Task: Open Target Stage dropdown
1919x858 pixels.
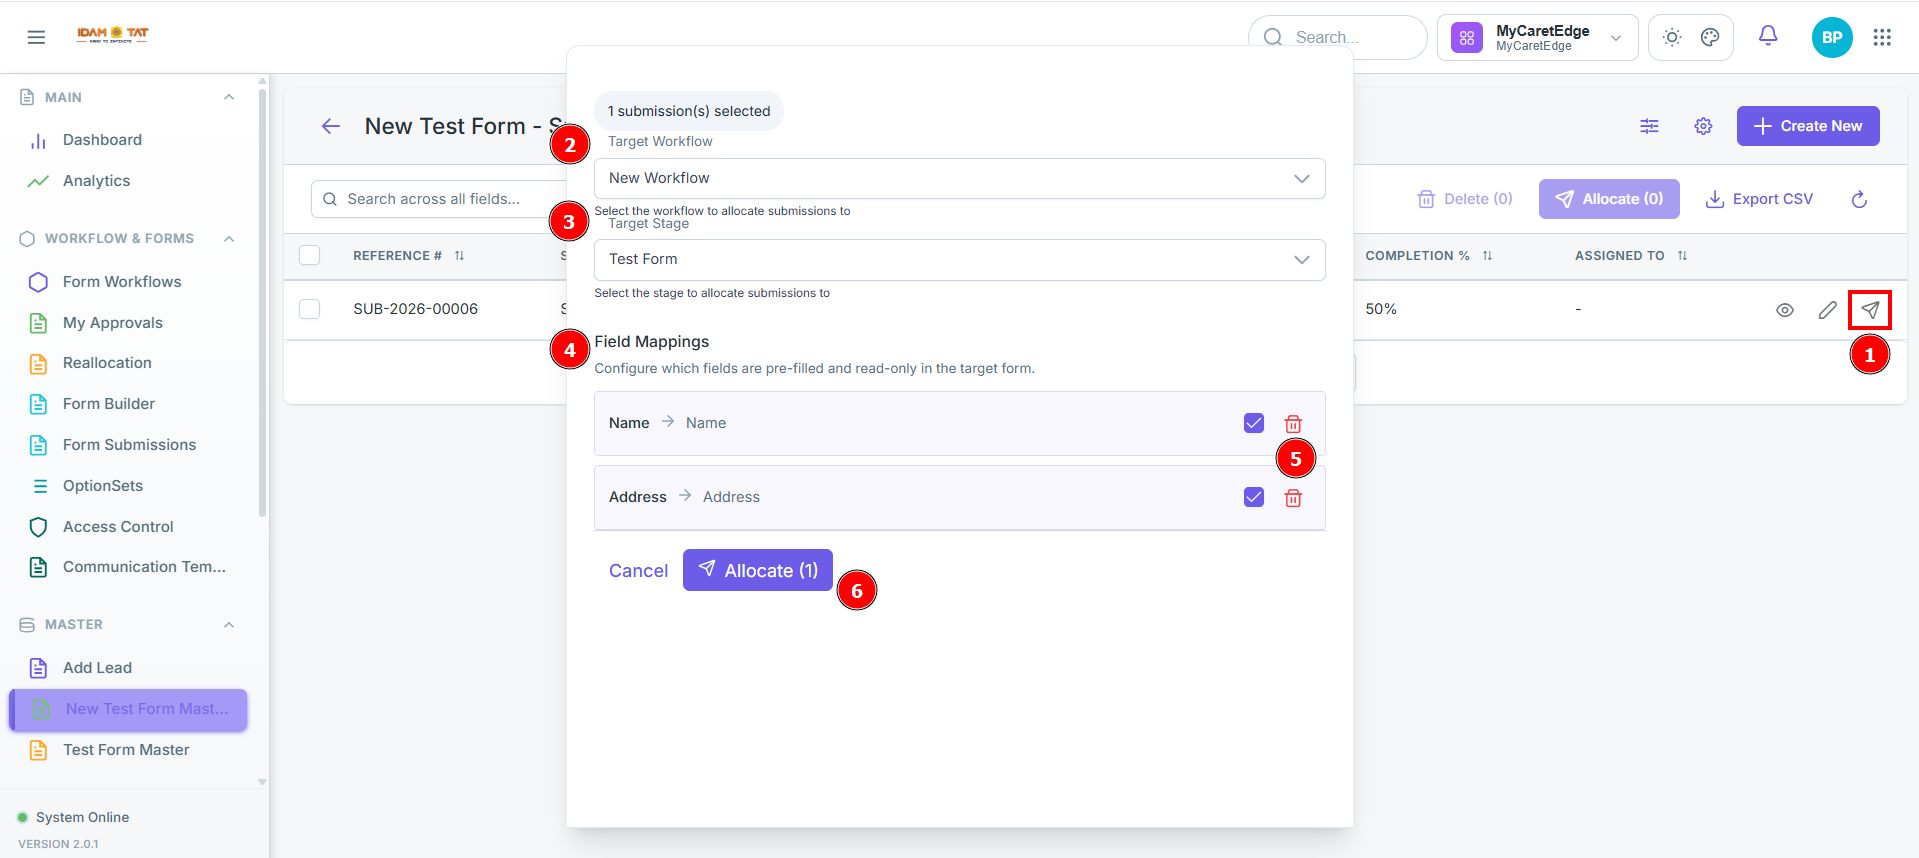Action: pos(960,259)
